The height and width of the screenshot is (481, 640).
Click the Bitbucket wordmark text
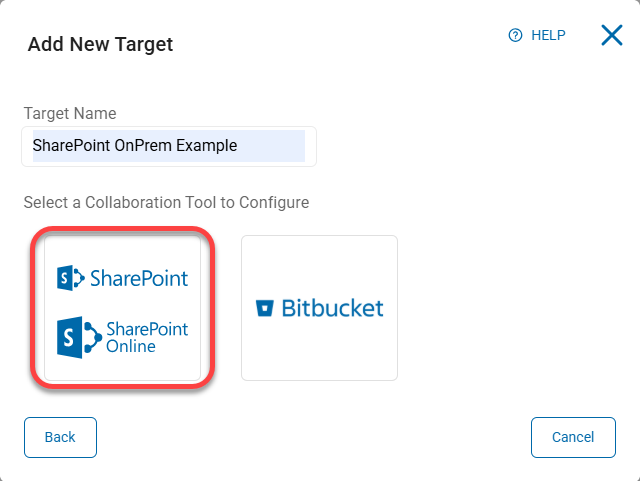(x=333, y=308)
